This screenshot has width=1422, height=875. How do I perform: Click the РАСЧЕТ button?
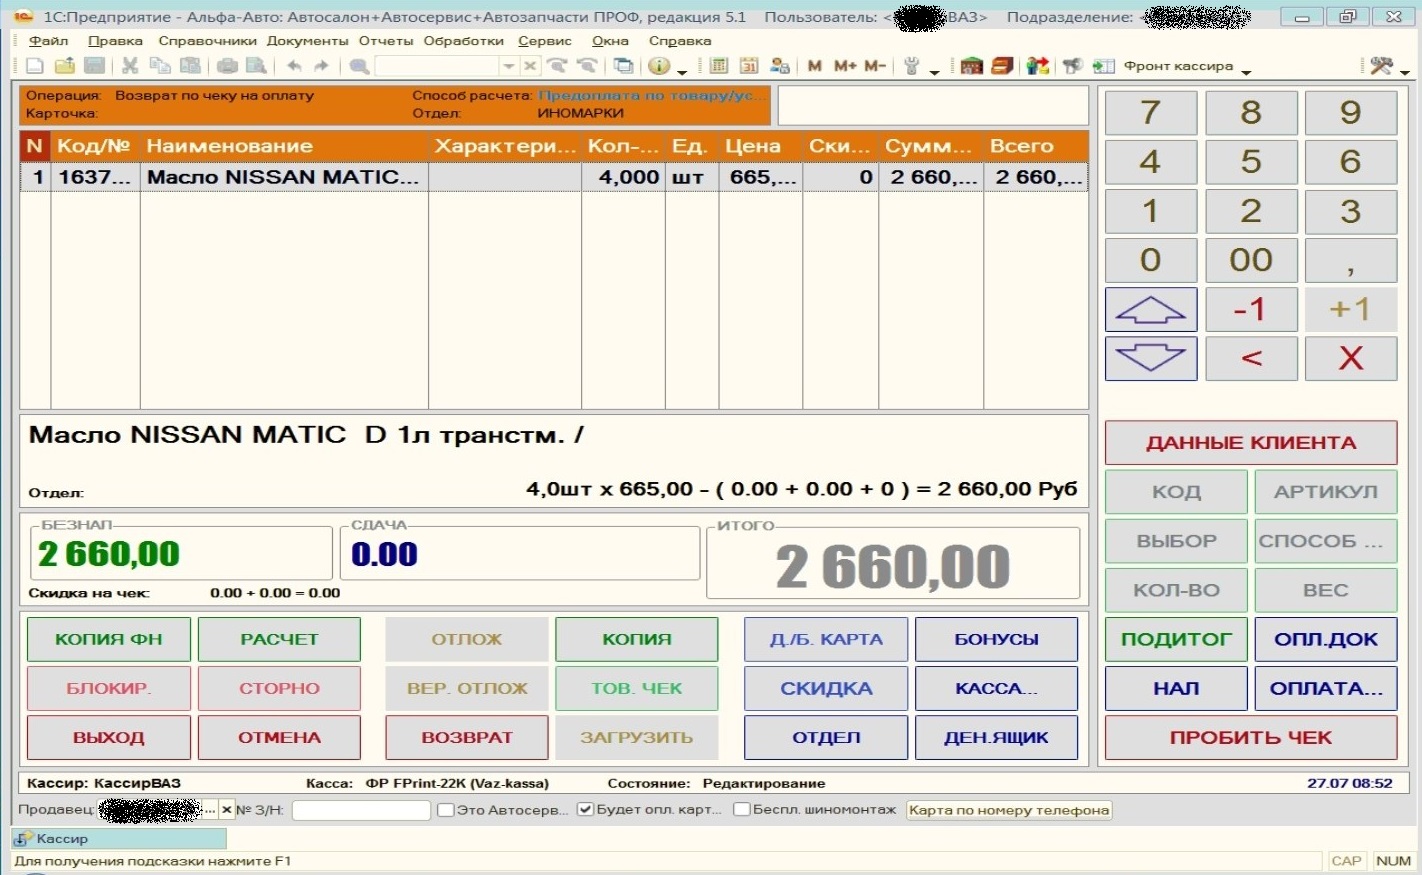(279, 639)
